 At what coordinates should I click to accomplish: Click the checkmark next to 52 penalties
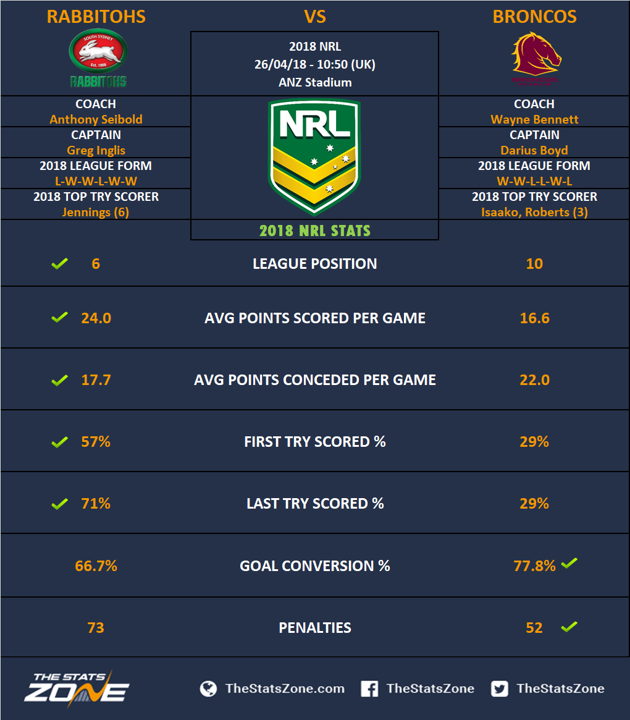(569, 626)
